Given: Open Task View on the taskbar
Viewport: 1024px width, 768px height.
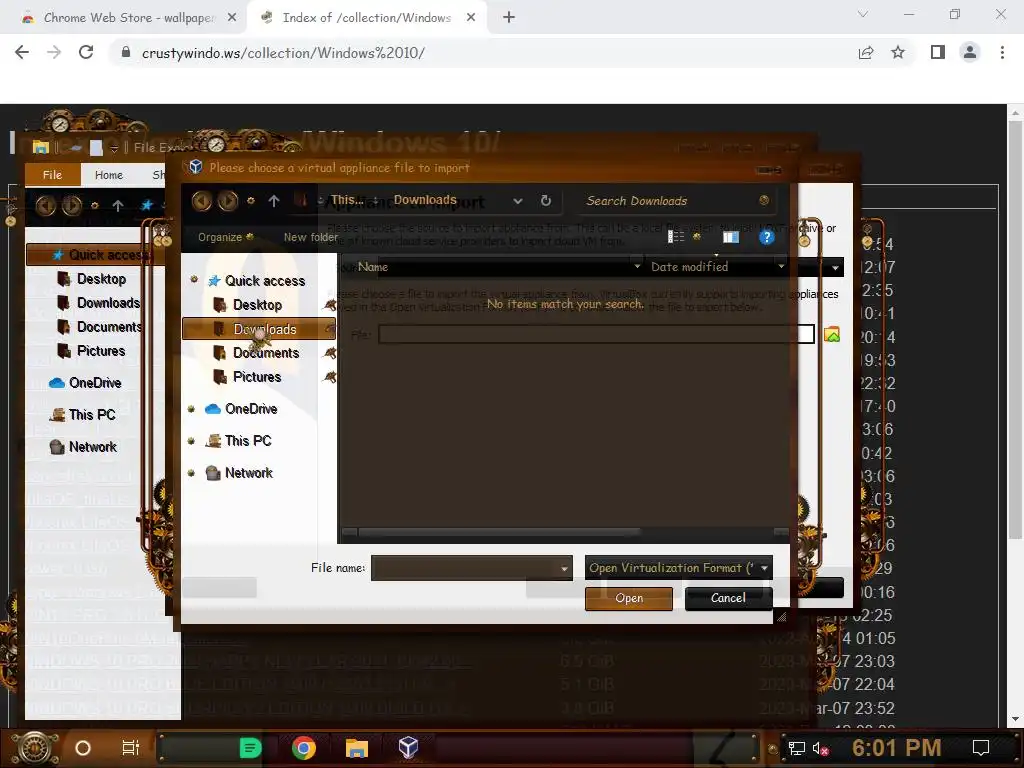Looking at the screenshot, I should (131, 748).
